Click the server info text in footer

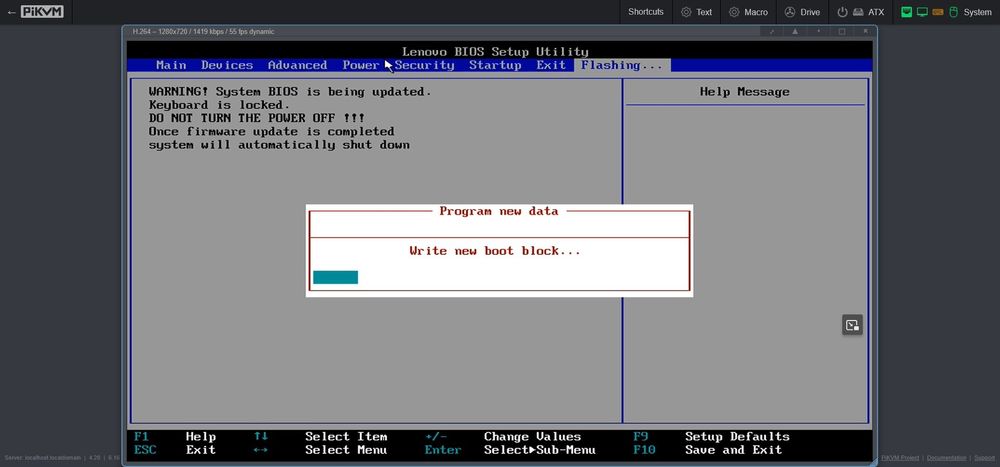click(x=61, y=457)
